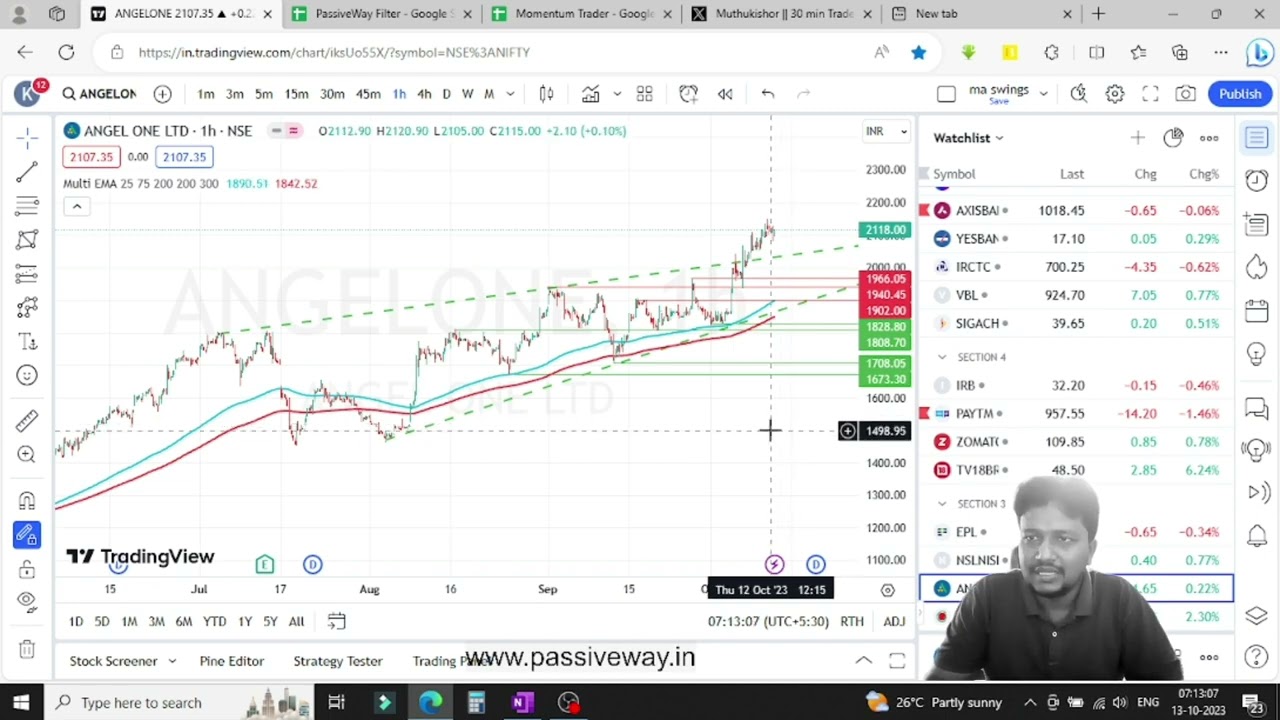Screen dimensions: 1280x720
Task: Start bar replay mode
Action: click(725, 94)
